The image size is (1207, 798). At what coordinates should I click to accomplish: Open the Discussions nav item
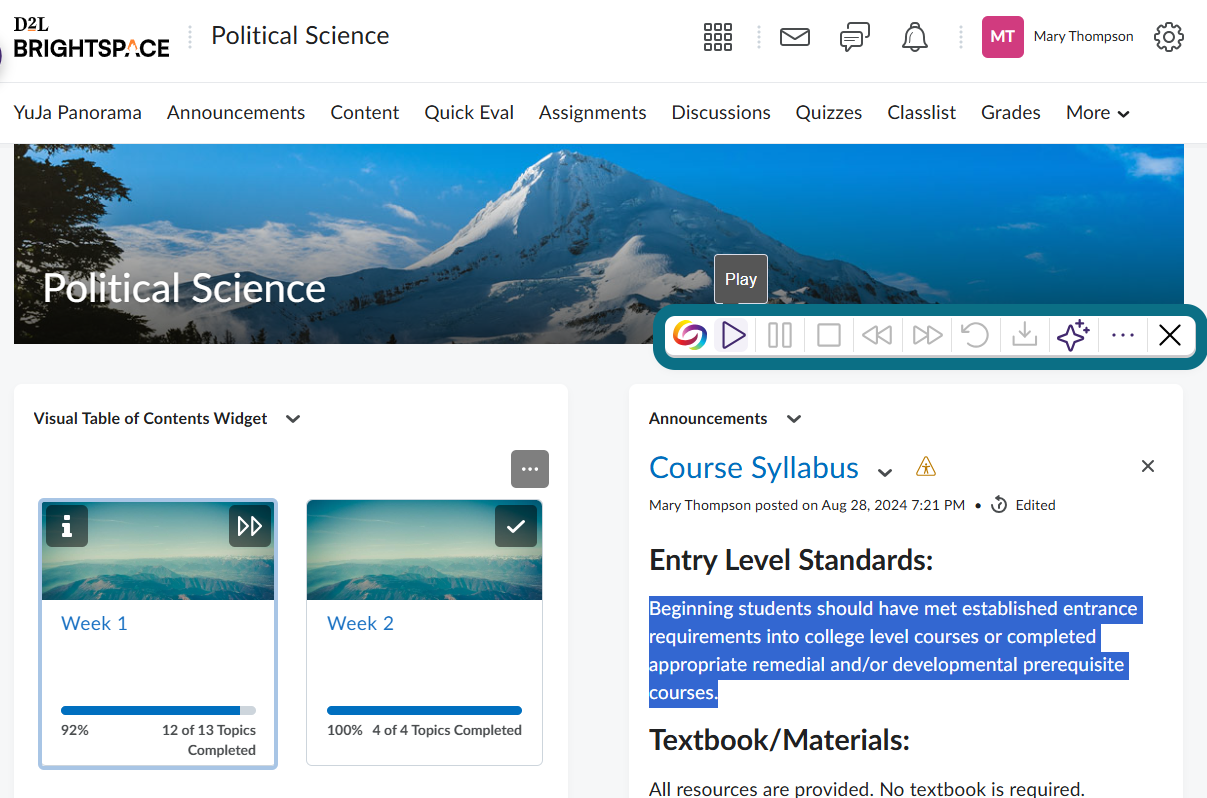(x=721, y=112)
